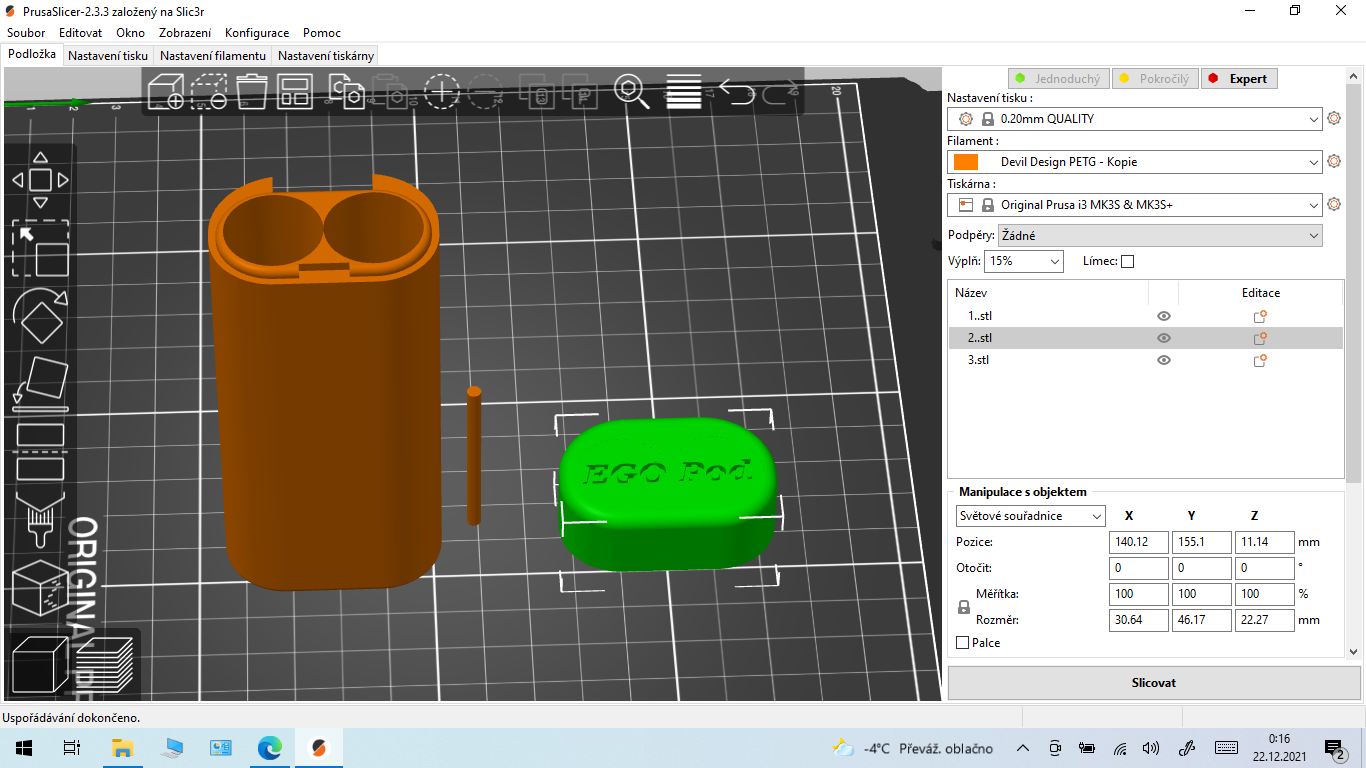Click the Pozice X input field
This screenshot has height=768, width=1366.
1139,542
